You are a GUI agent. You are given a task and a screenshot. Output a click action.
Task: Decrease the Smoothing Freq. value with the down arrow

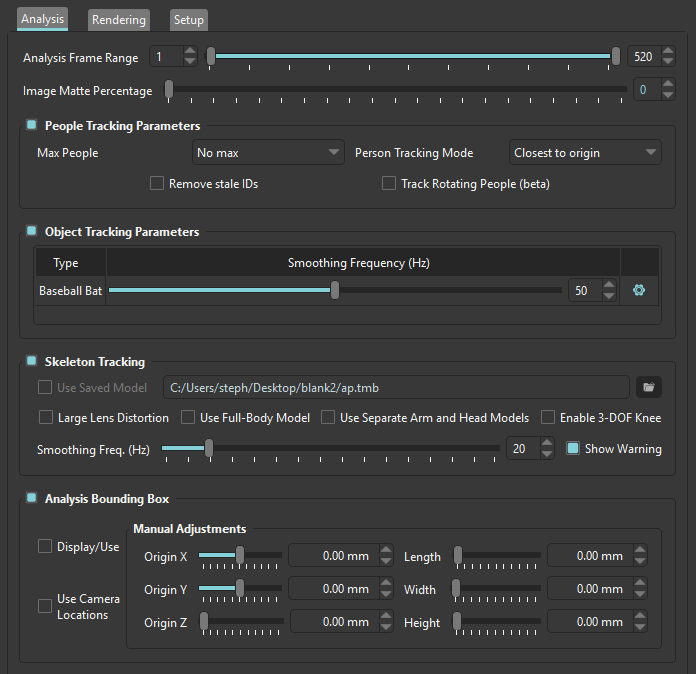546,454
